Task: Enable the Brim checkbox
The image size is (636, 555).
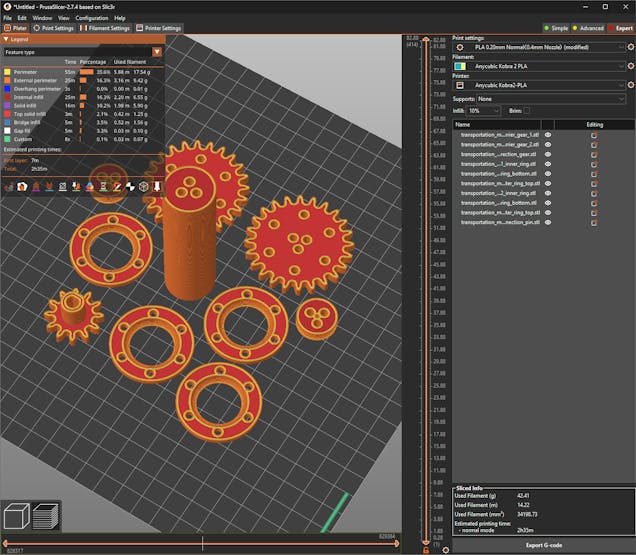Action: pyautogui.click(x=527, y=110)
